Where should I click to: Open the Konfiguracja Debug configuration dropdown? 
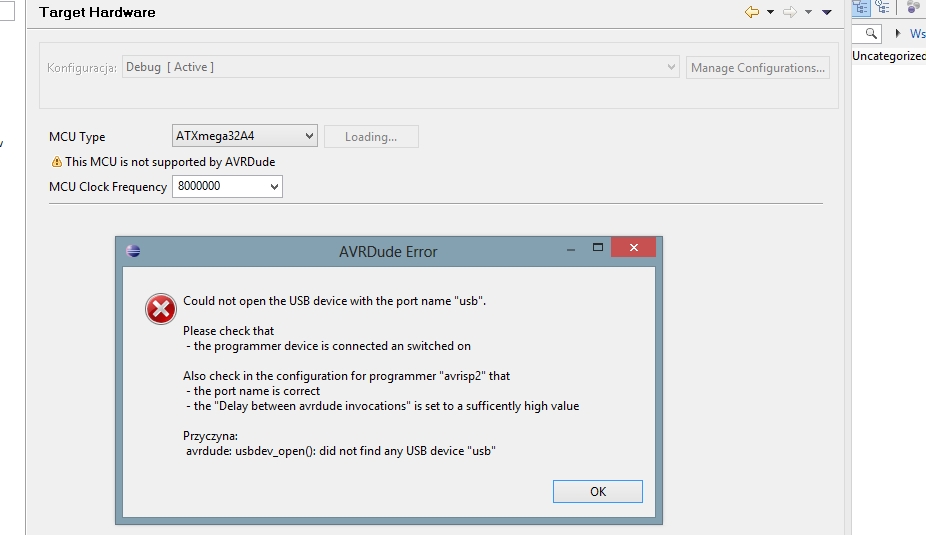tap(400, 67)
